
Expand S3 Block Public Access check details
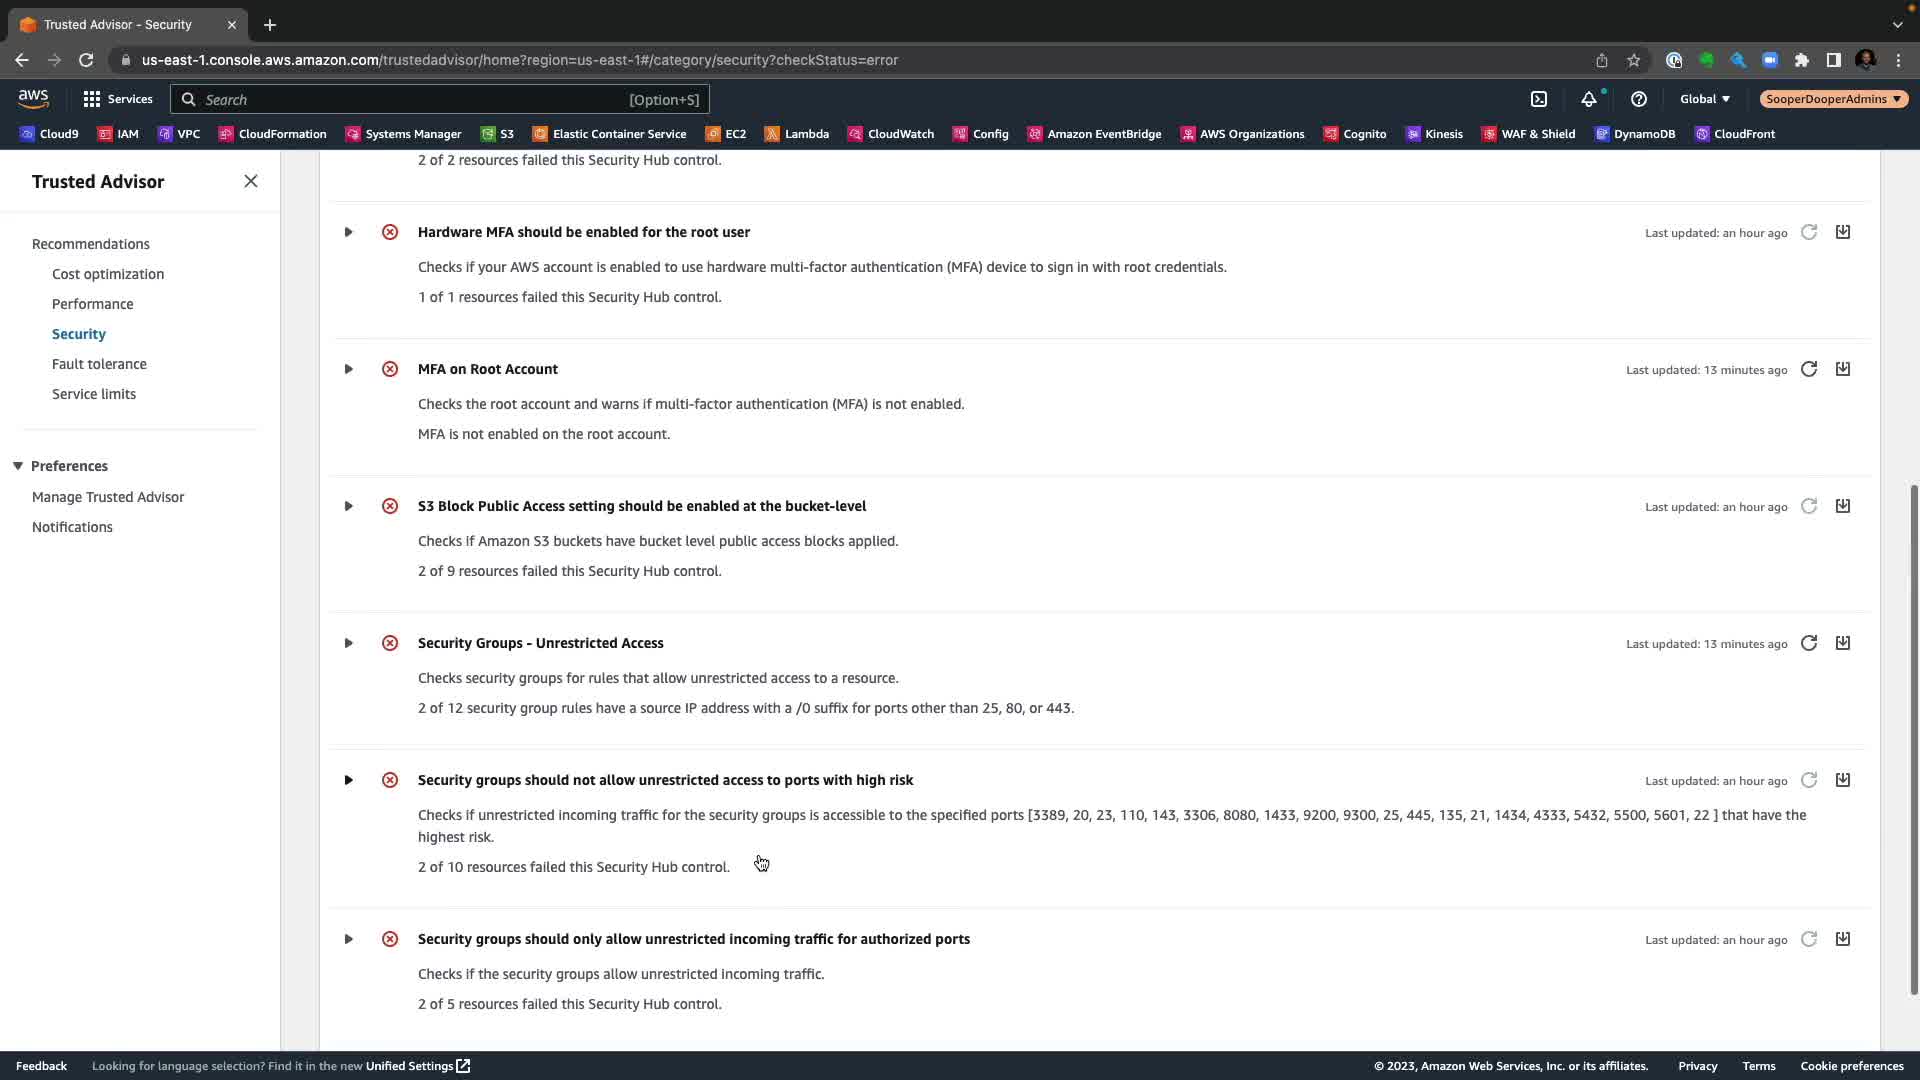coord(348,506)
